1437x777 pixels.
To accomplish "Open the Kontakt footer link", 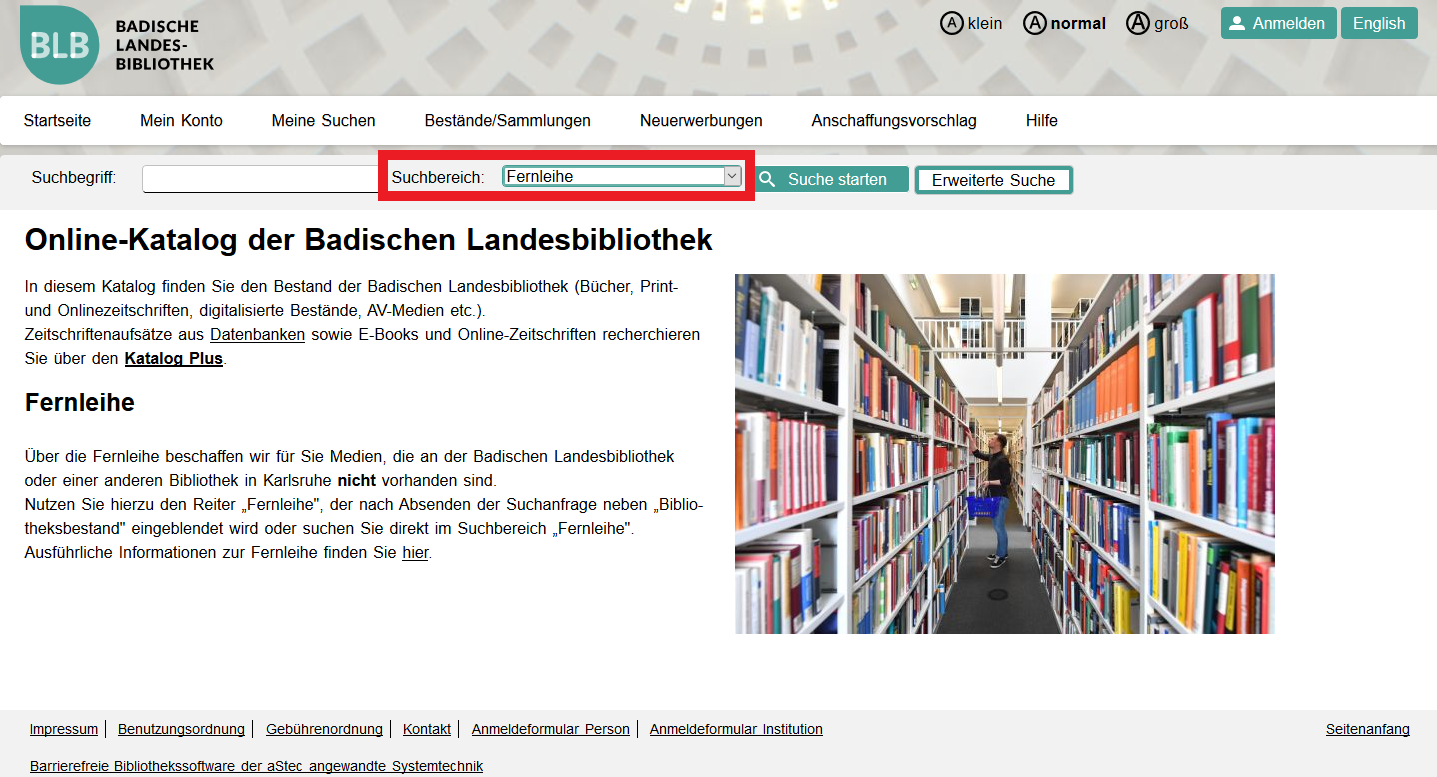I will pos(427,729).
